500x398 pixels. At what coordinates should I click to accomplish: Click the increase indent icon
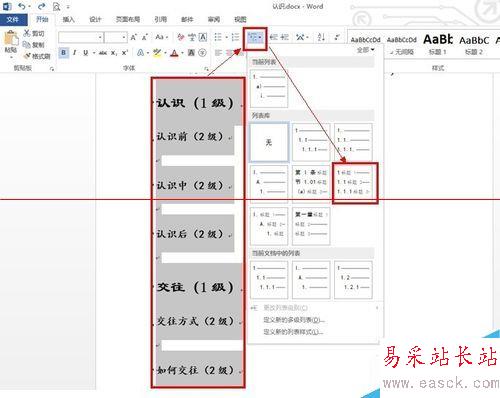284,37
